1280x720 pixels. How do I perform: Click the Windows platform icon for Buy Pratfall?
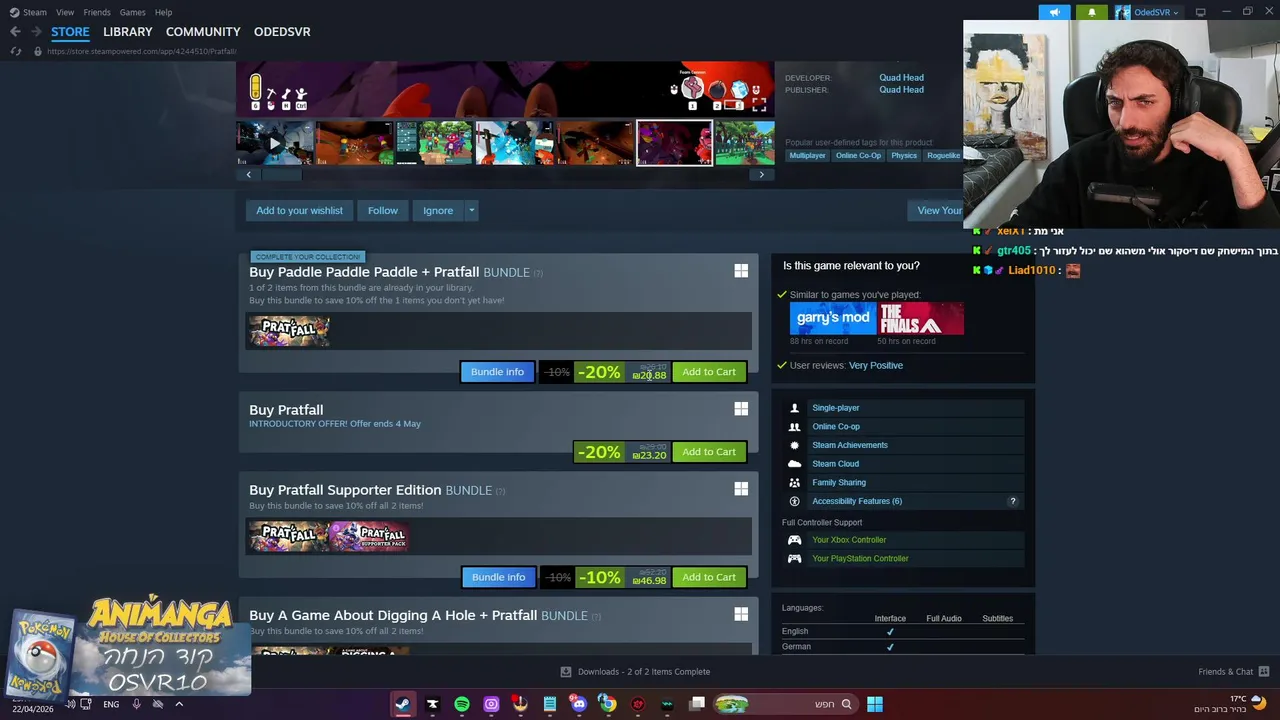click(x=741, y=409)
